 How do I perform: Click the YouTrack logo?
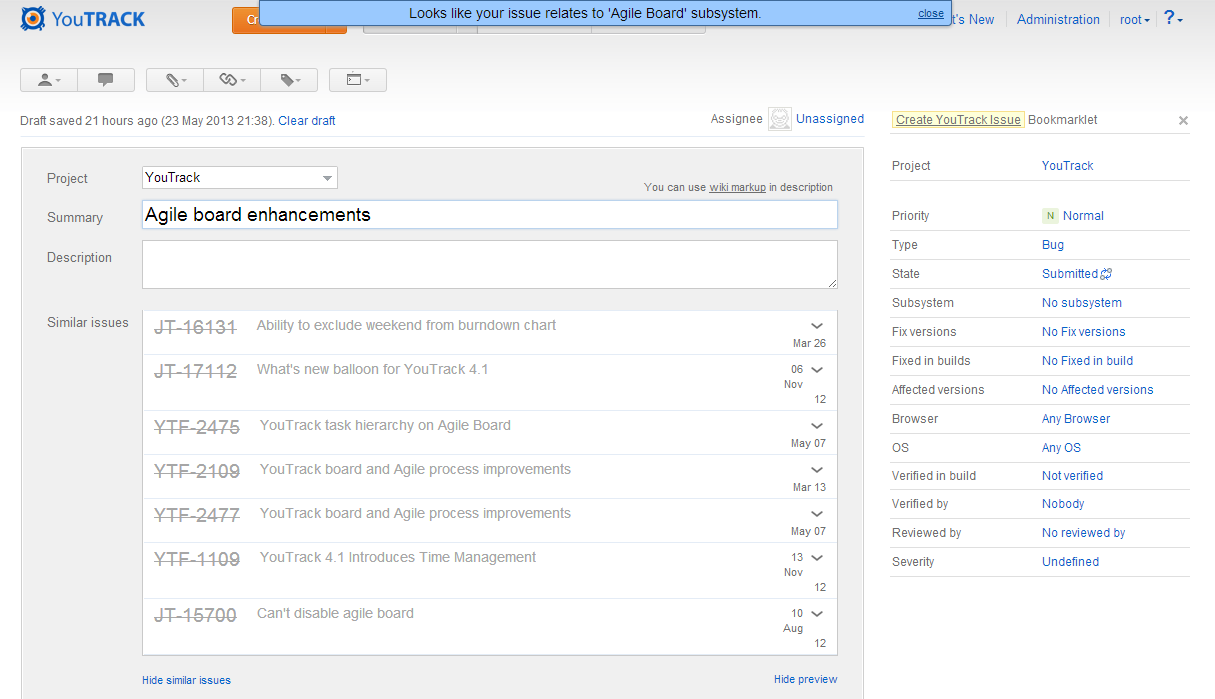[83, 18]
